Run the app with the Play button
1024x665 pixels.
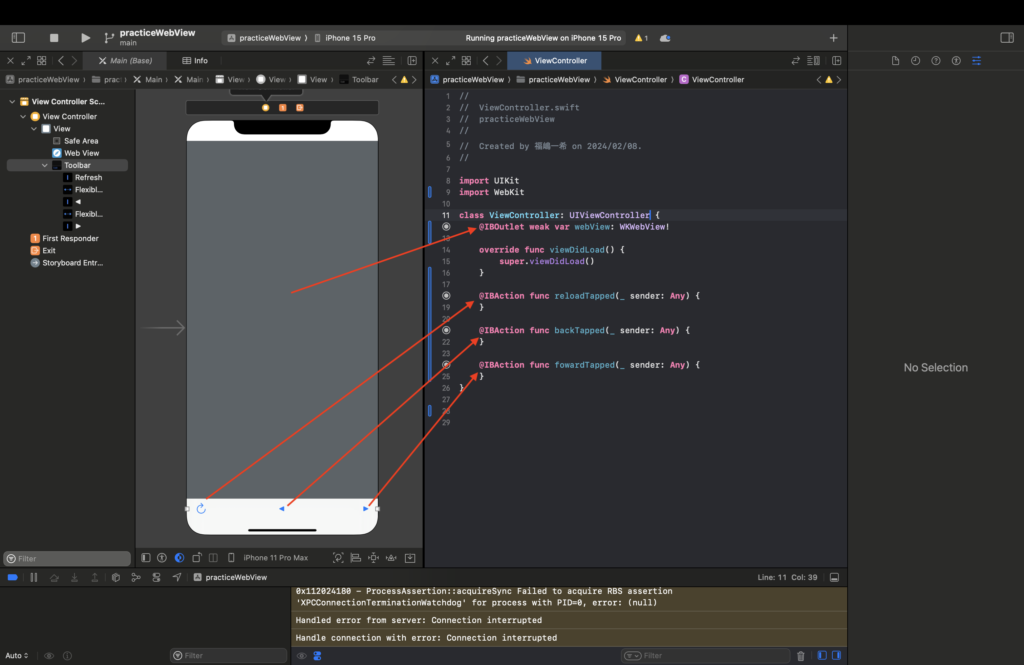84,37
